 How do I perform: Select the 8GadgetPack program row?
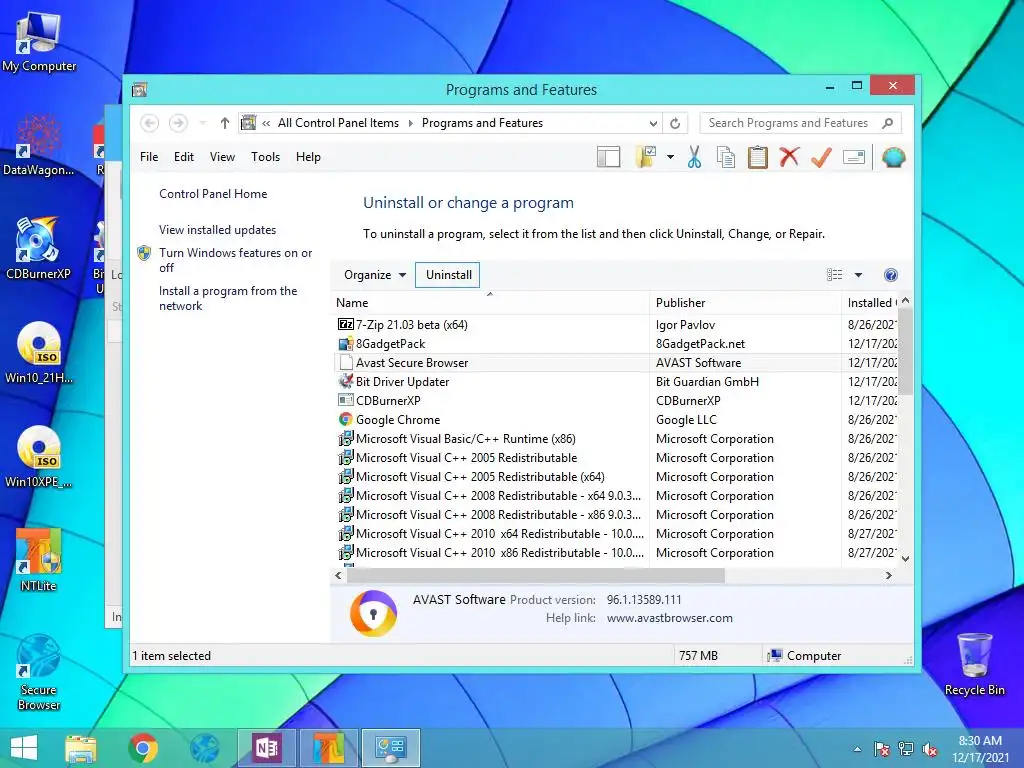point(615,344)
